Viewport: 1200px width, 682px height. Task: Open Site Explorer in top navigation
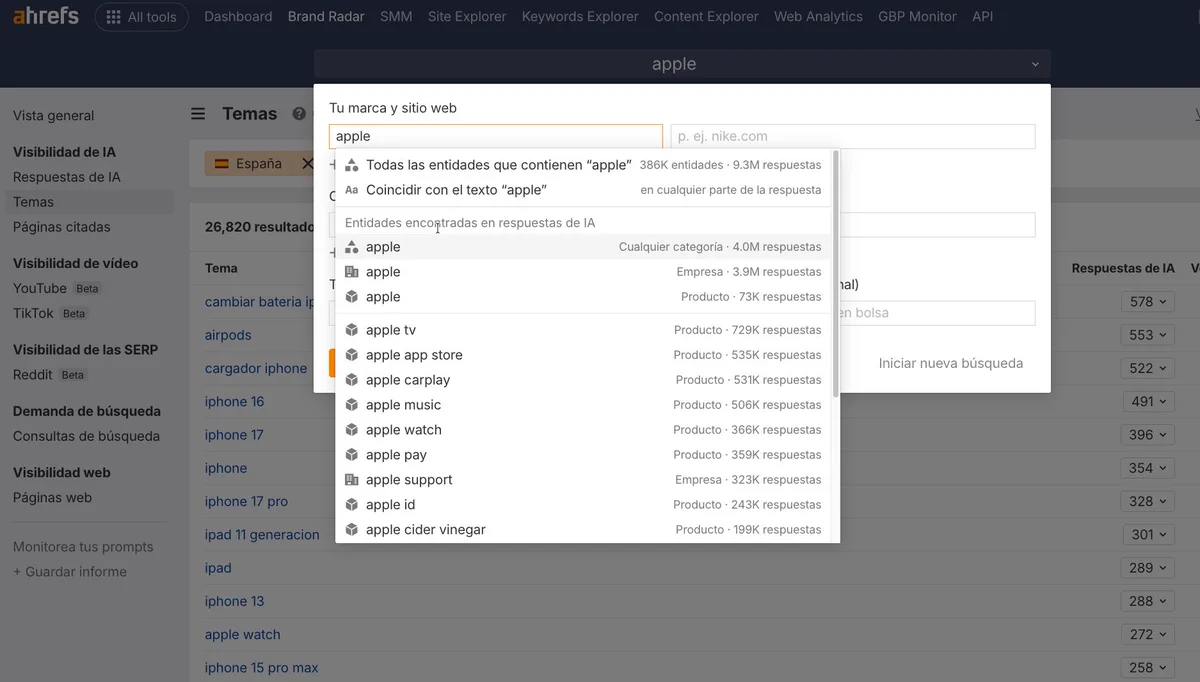(x=467, y=17)
